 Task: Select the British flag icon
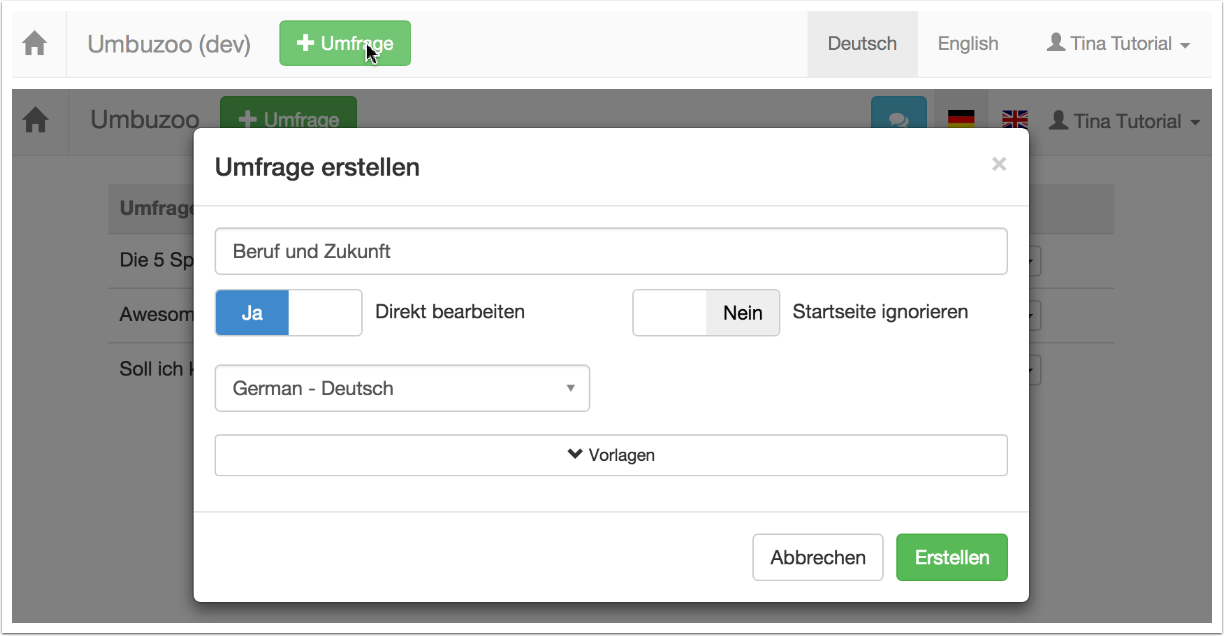pos(1015,120)
